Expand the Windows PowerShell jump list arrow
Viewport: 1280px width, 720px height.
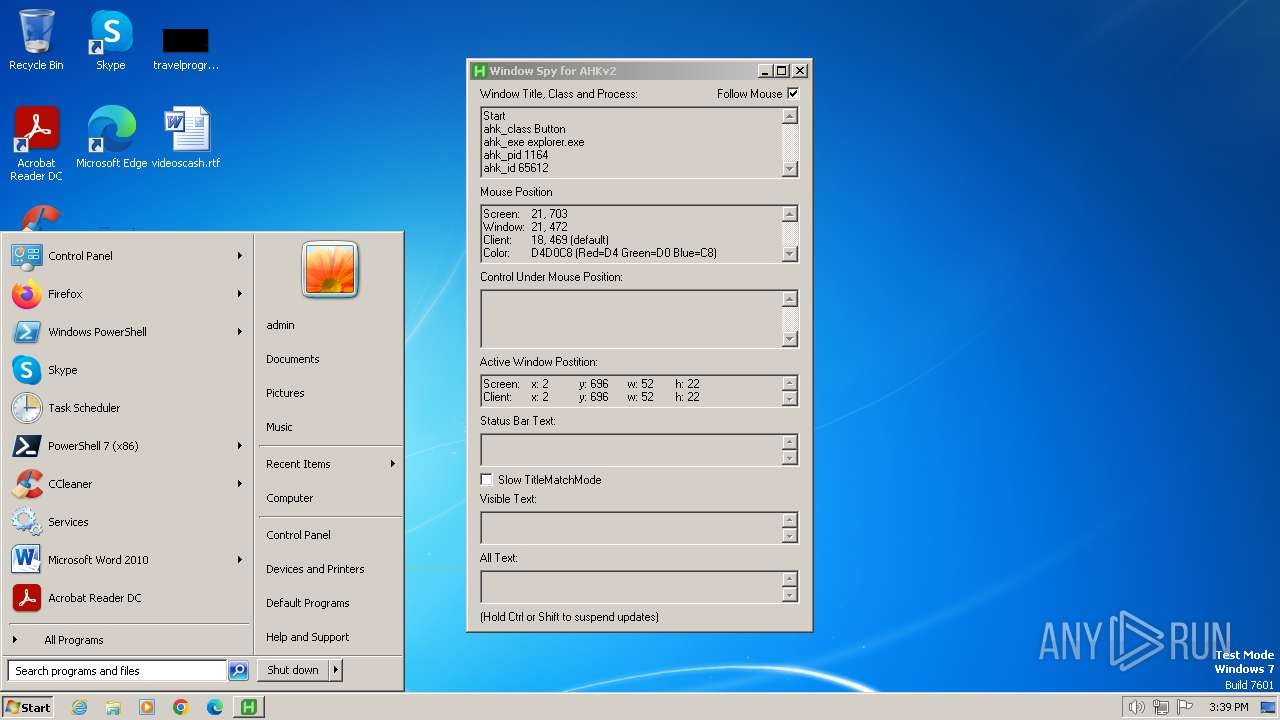pyautogui.click(x=240, y=332)
